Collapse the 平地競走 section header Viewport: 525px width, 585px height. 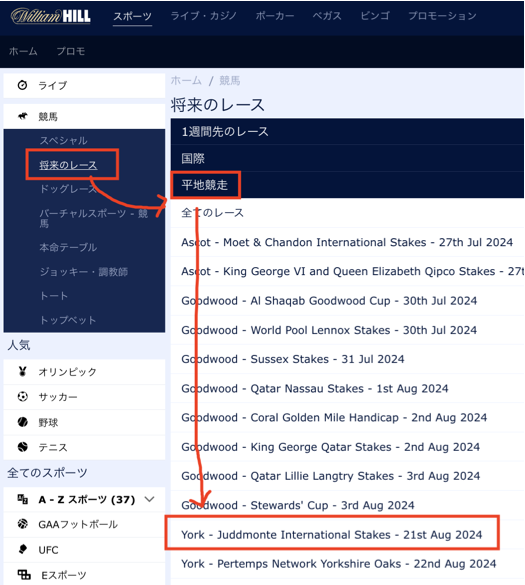[x=347, y=185]
